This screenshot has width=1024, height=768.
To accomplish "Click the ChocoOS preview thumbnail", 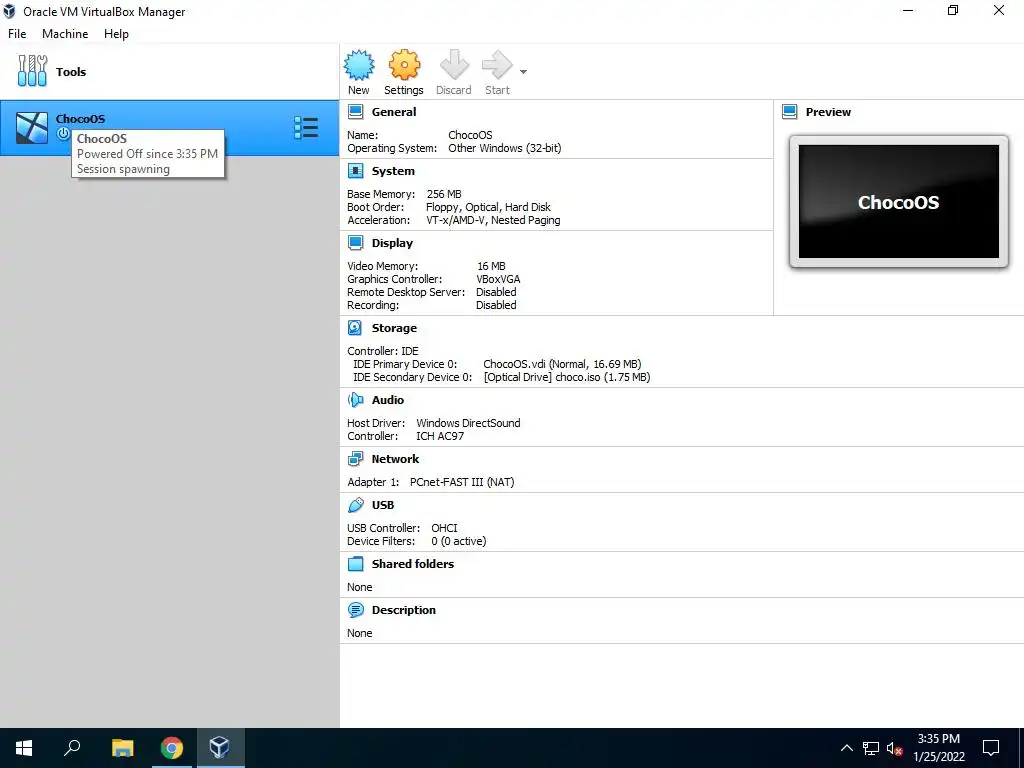I will [x=899, y=202].
